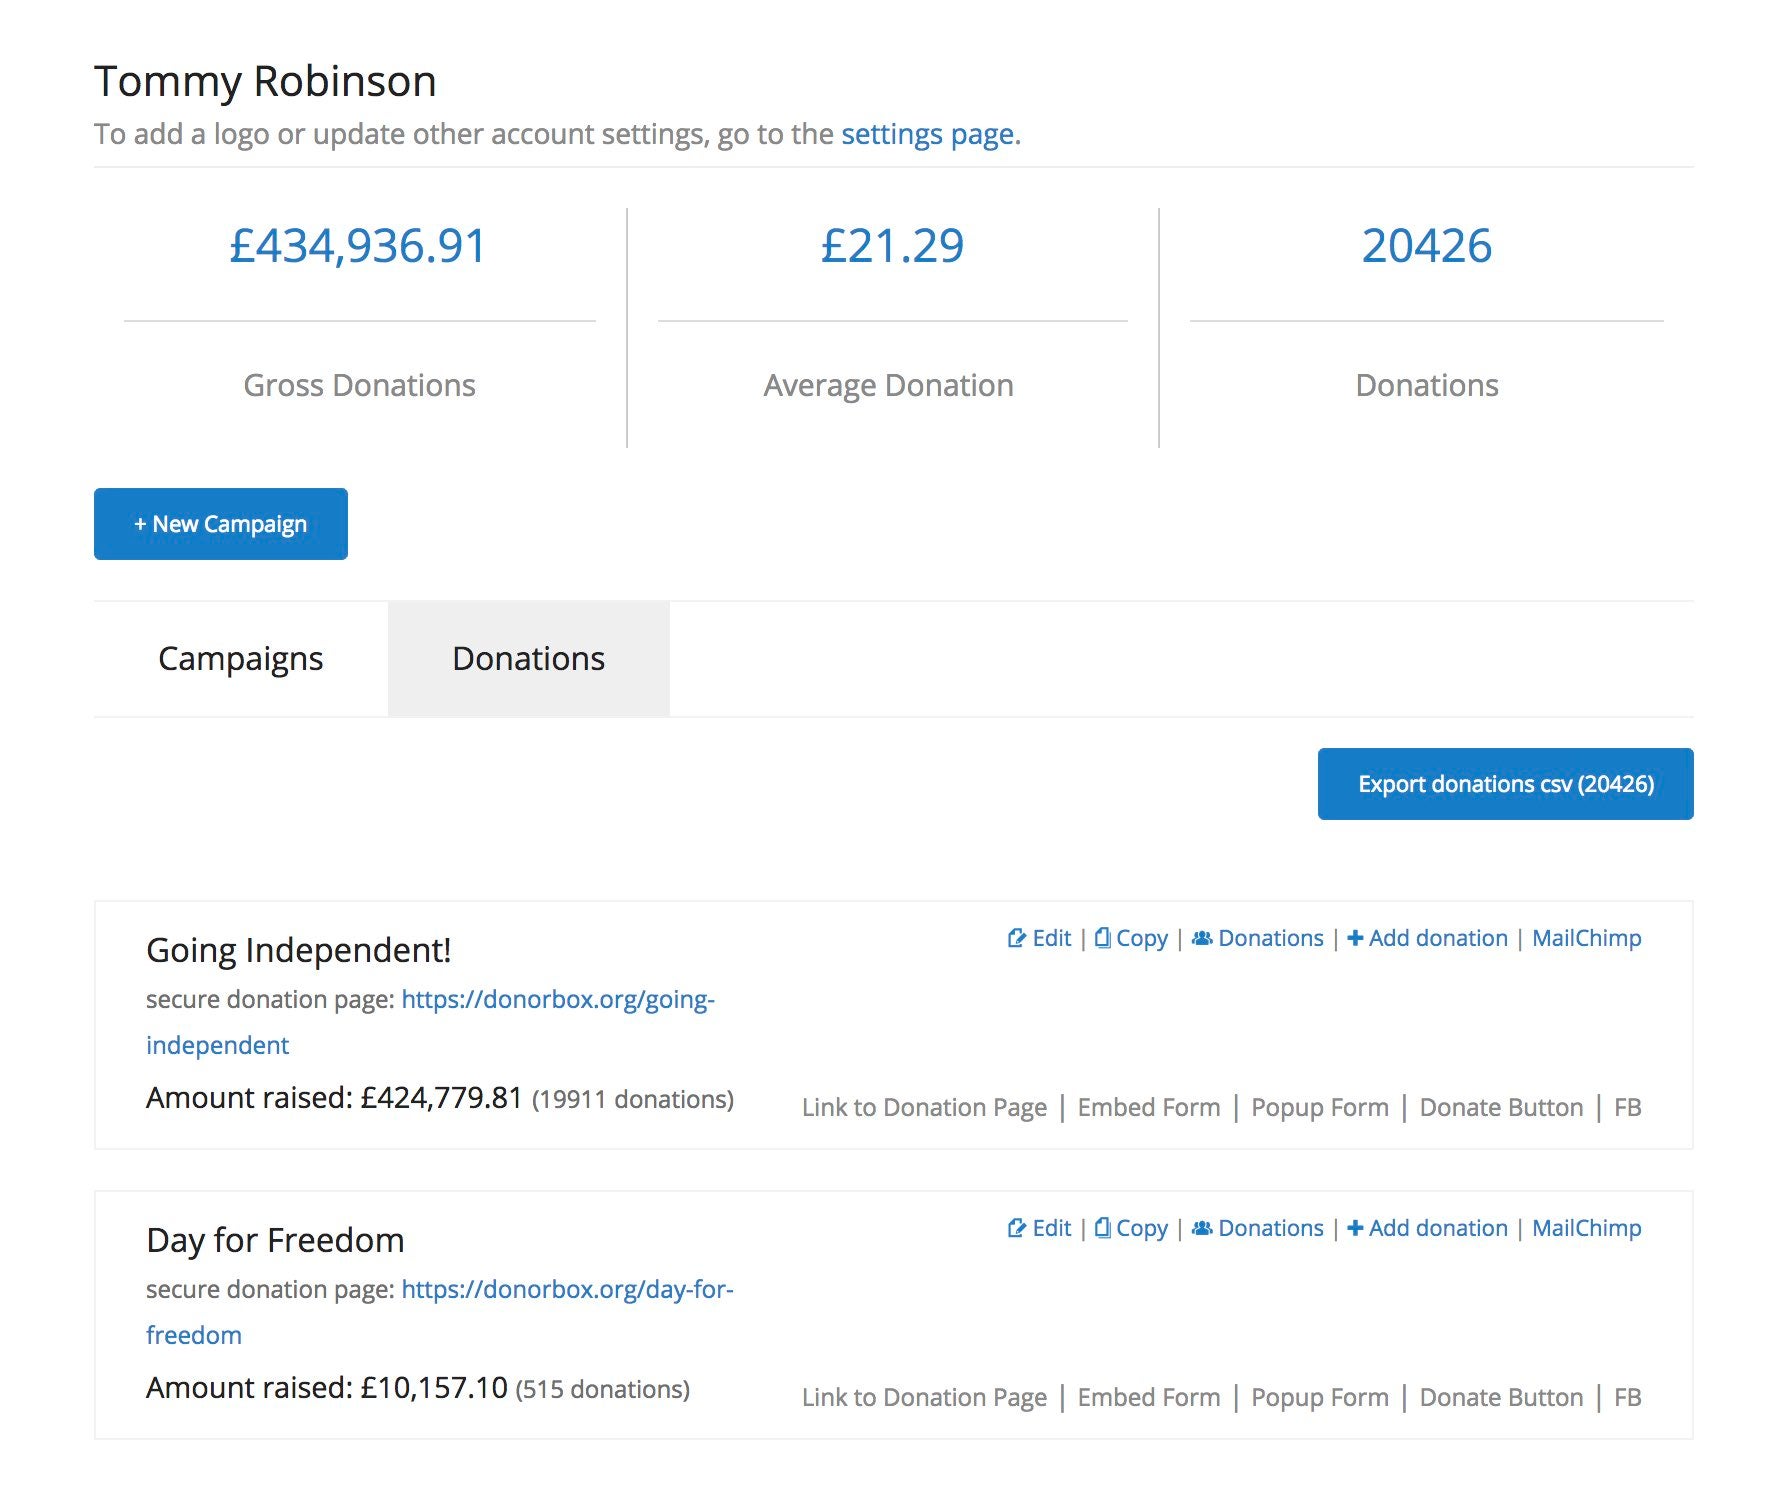Click MailChimp for Going Independent! campaign
This screenshot has height=1512, width=1792.
pyautogui.click(x=1586, y=938)
